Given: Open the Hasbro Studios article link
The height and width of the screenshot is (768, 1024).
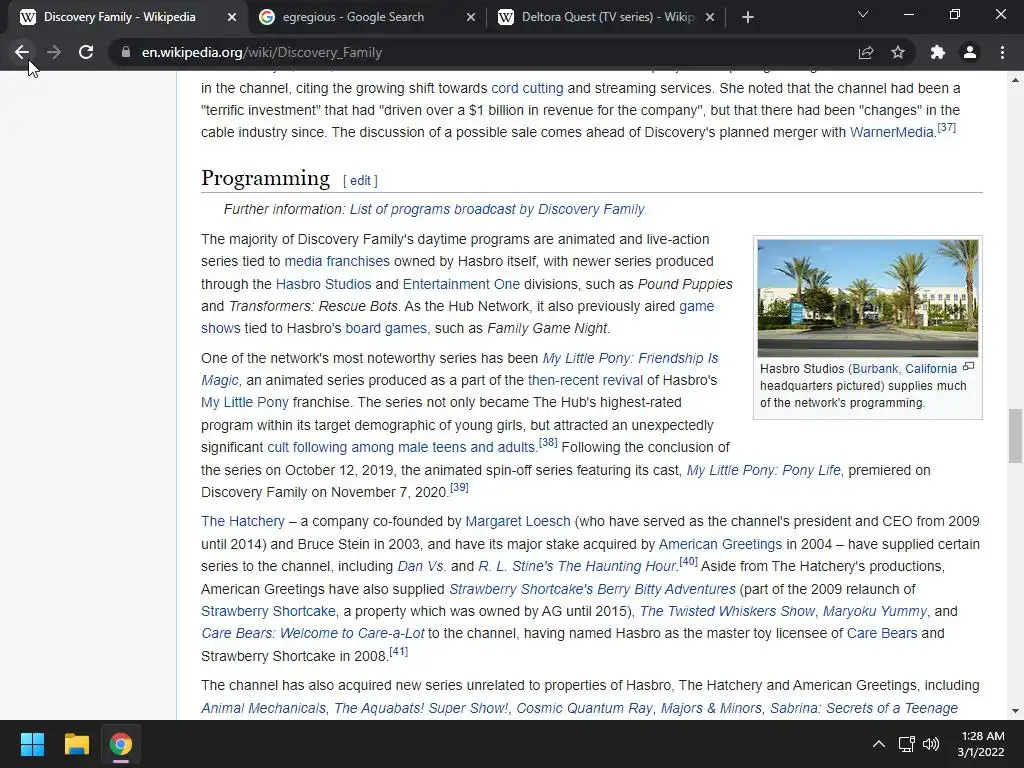Looking at the screenshot, I should click(323, 284).
